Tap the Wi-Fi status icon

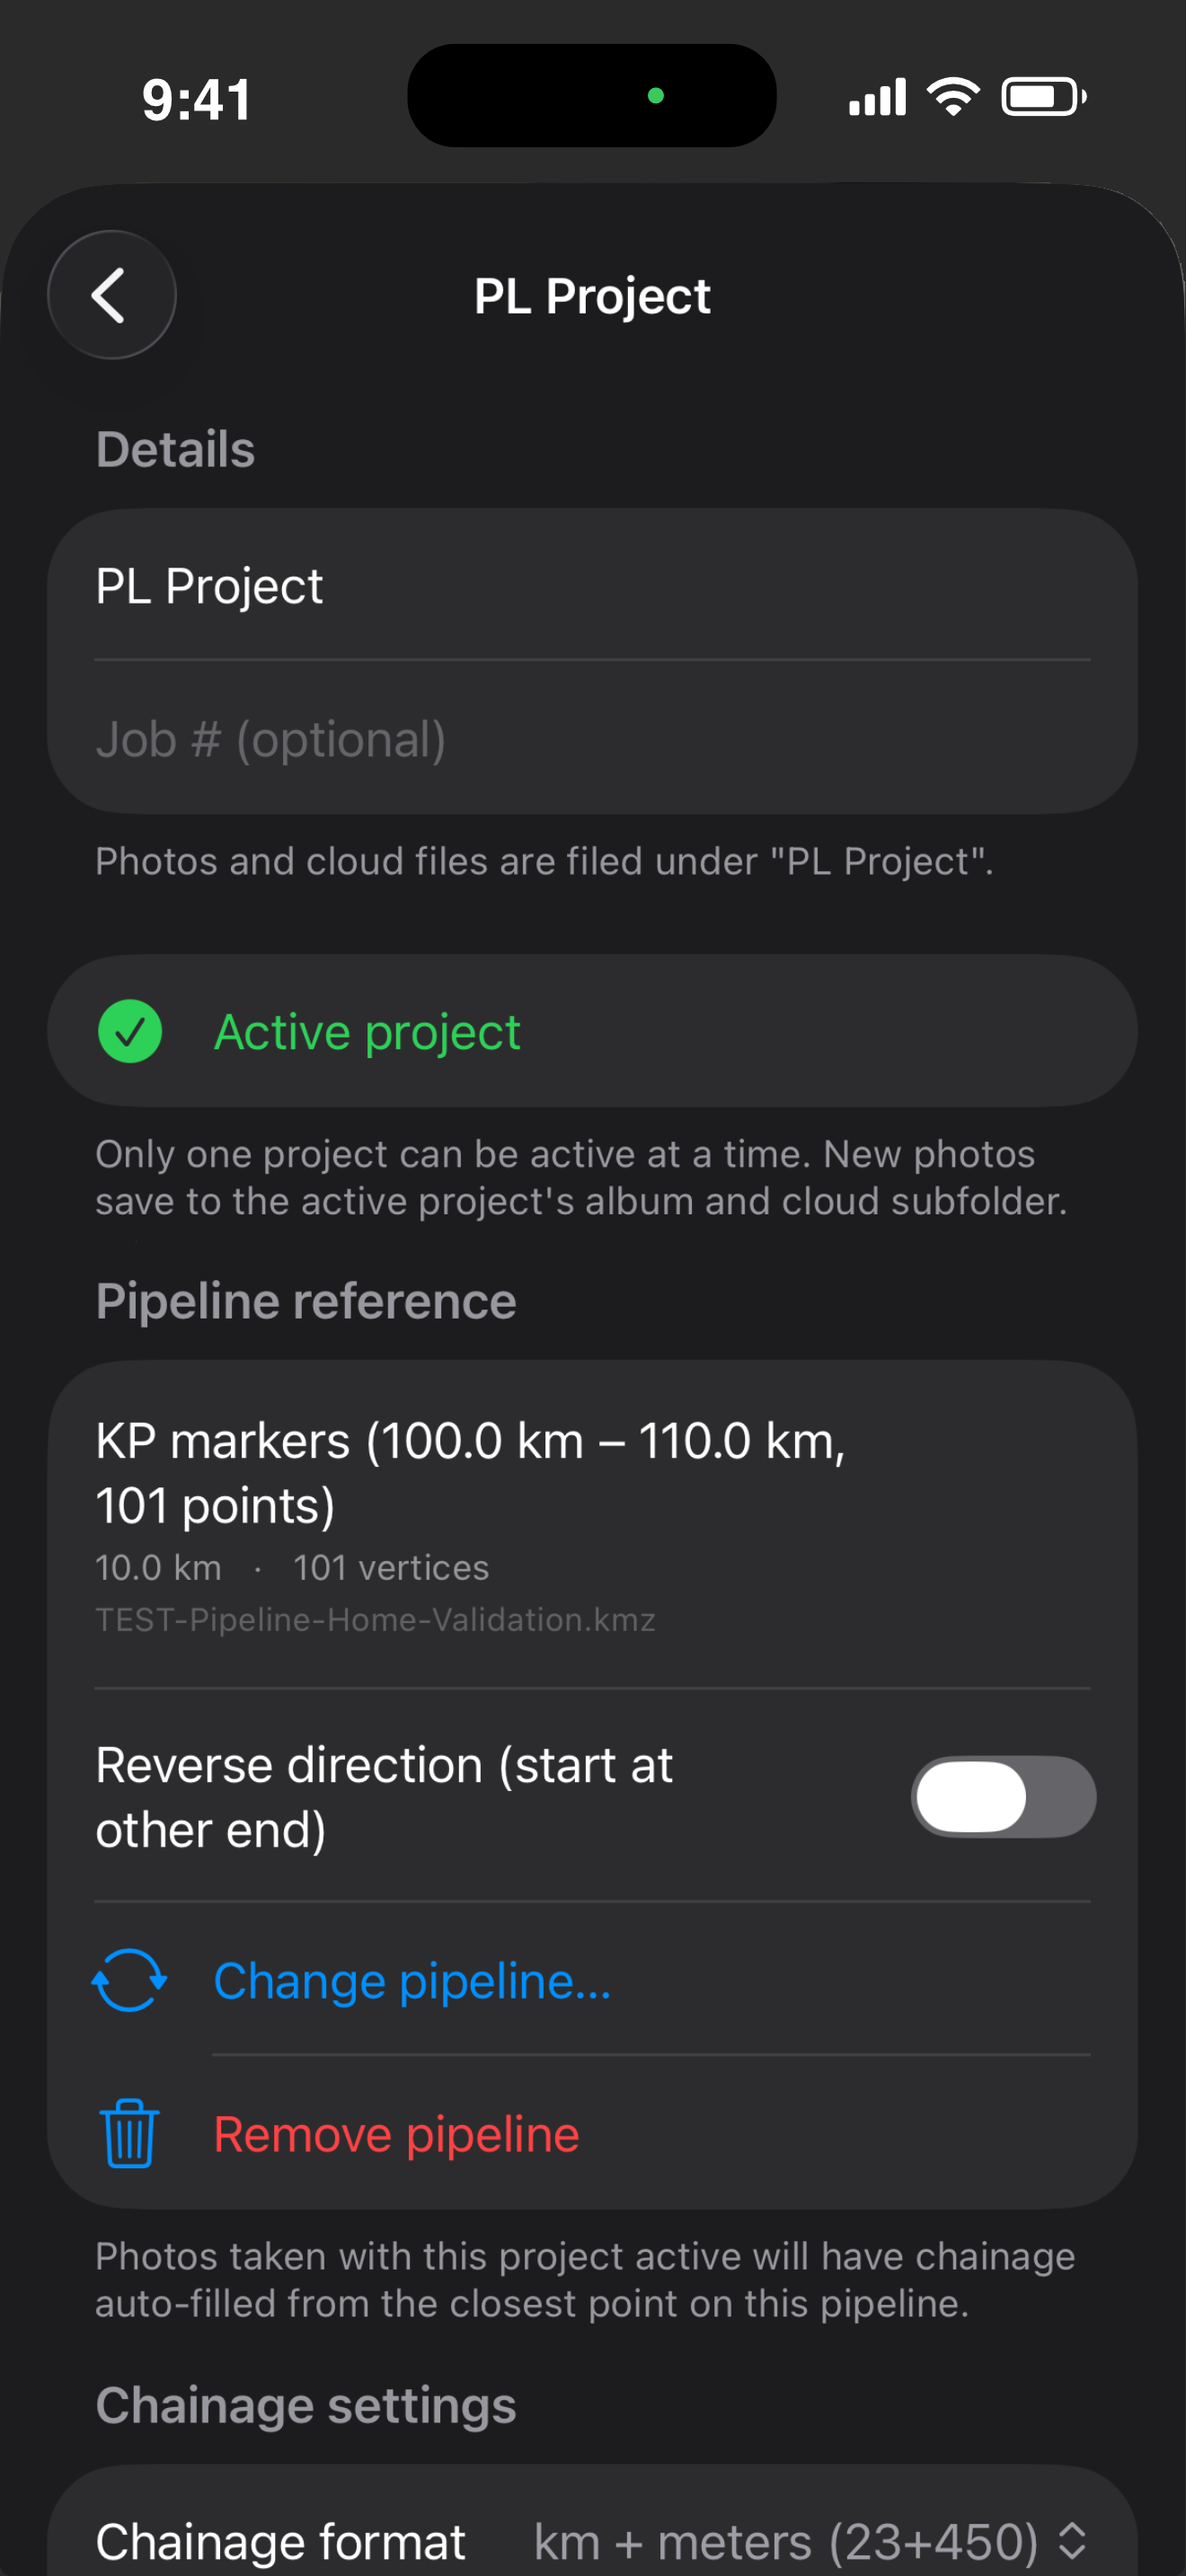click(953, 97)
